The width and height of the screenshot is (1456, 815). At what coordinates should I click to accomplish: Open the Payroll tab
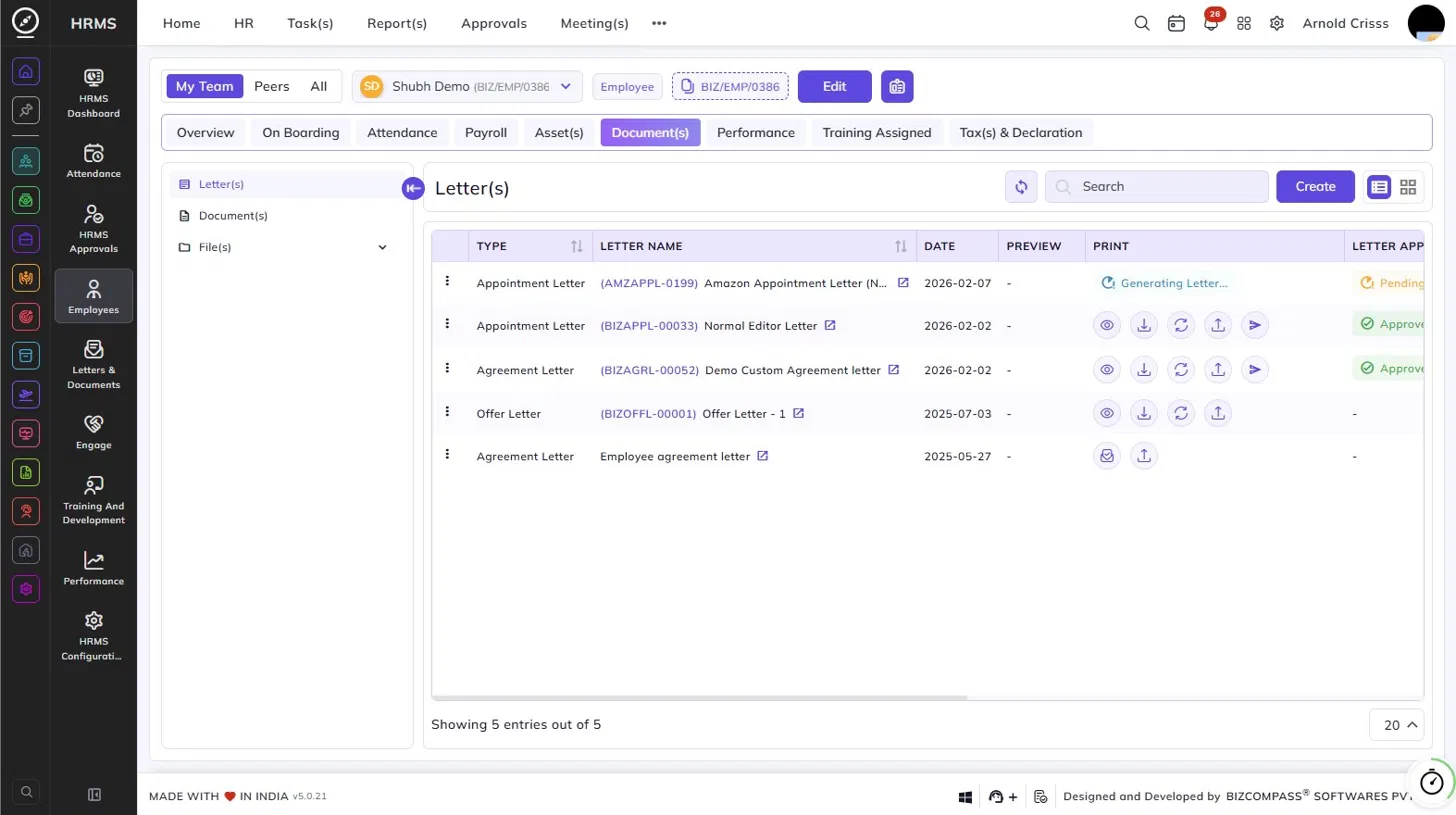[486, 132]
